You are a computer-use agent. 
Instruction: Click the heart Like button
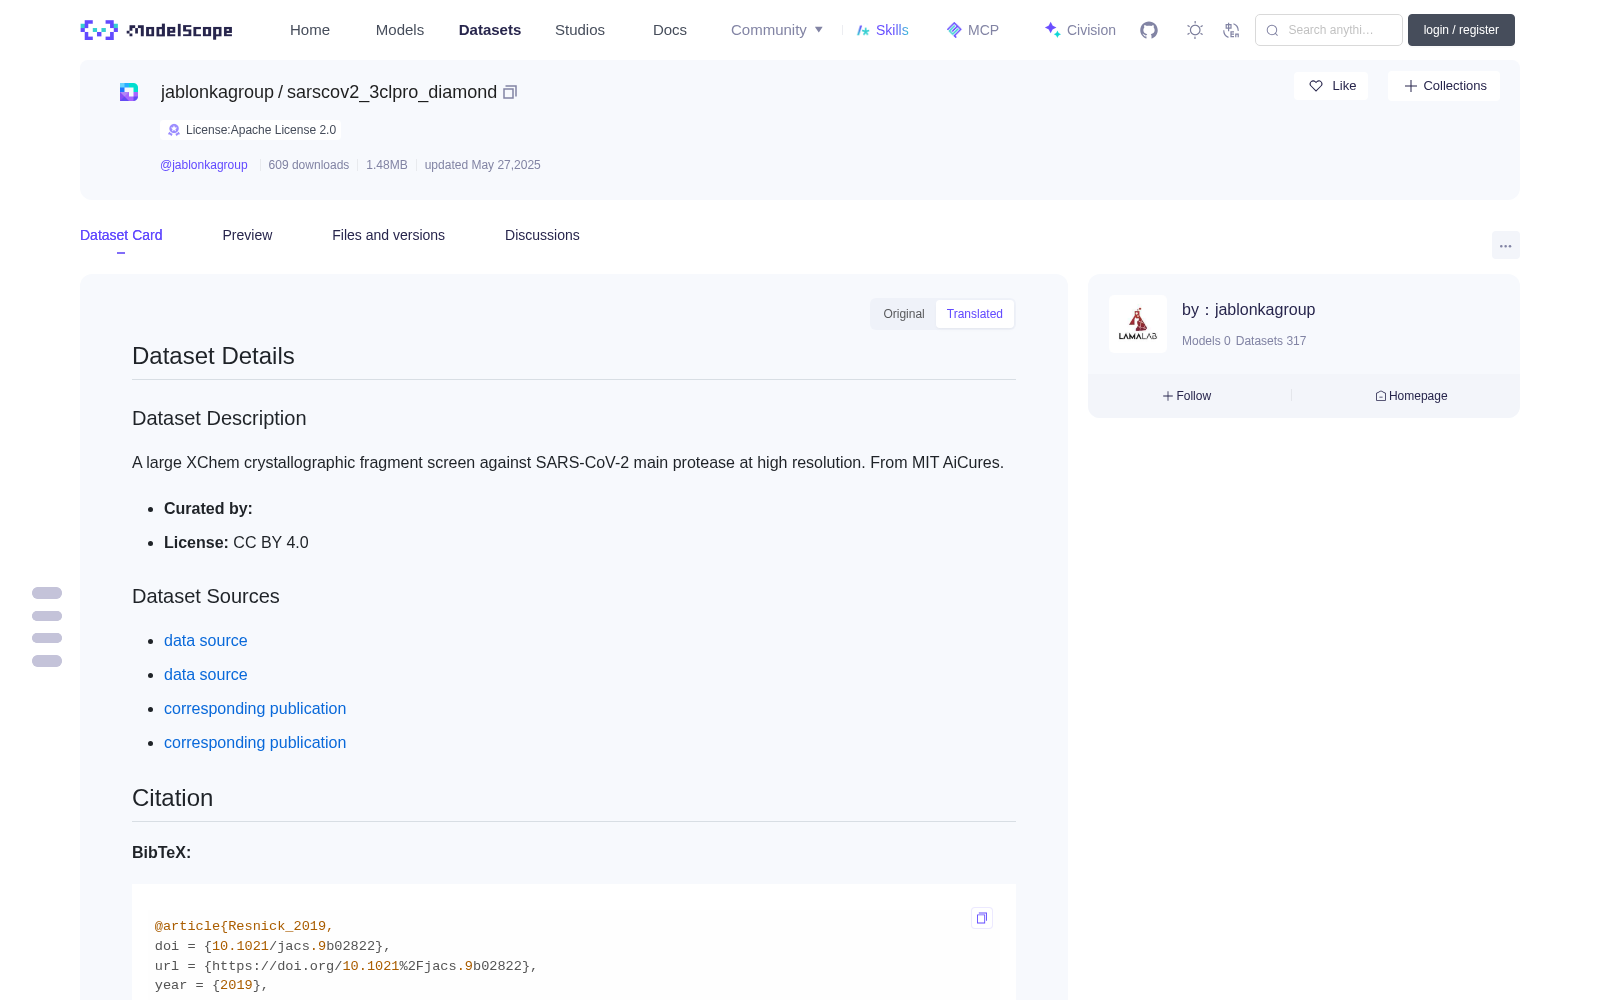click(1331, 86)
